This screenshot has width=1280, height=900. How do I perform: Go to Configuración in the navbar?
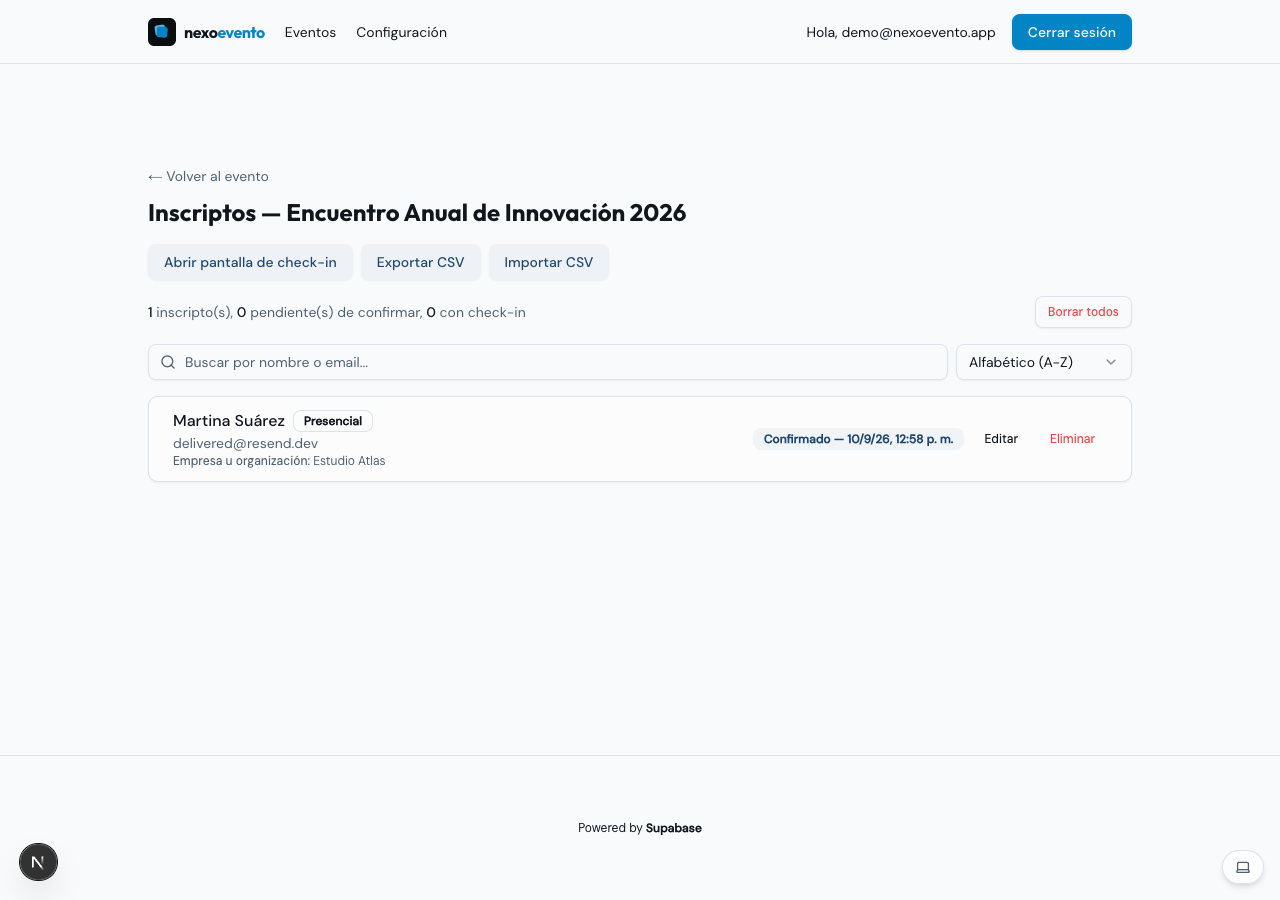401,32
